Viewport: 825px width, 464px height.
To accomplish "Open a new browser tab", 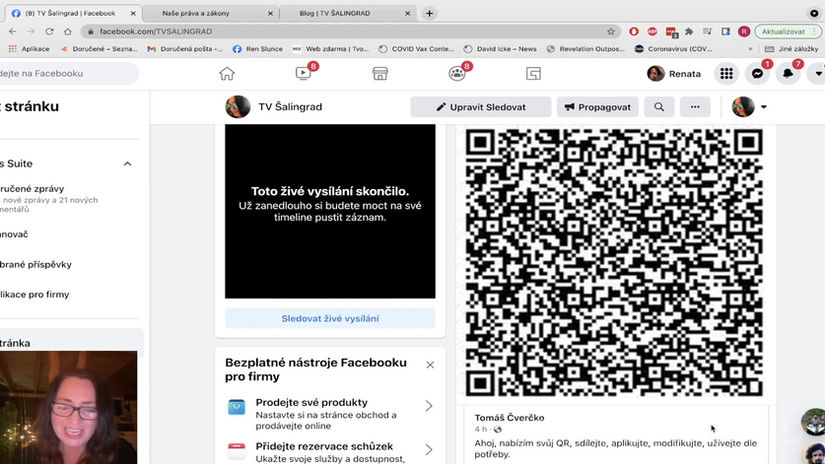I will (429, 13).
